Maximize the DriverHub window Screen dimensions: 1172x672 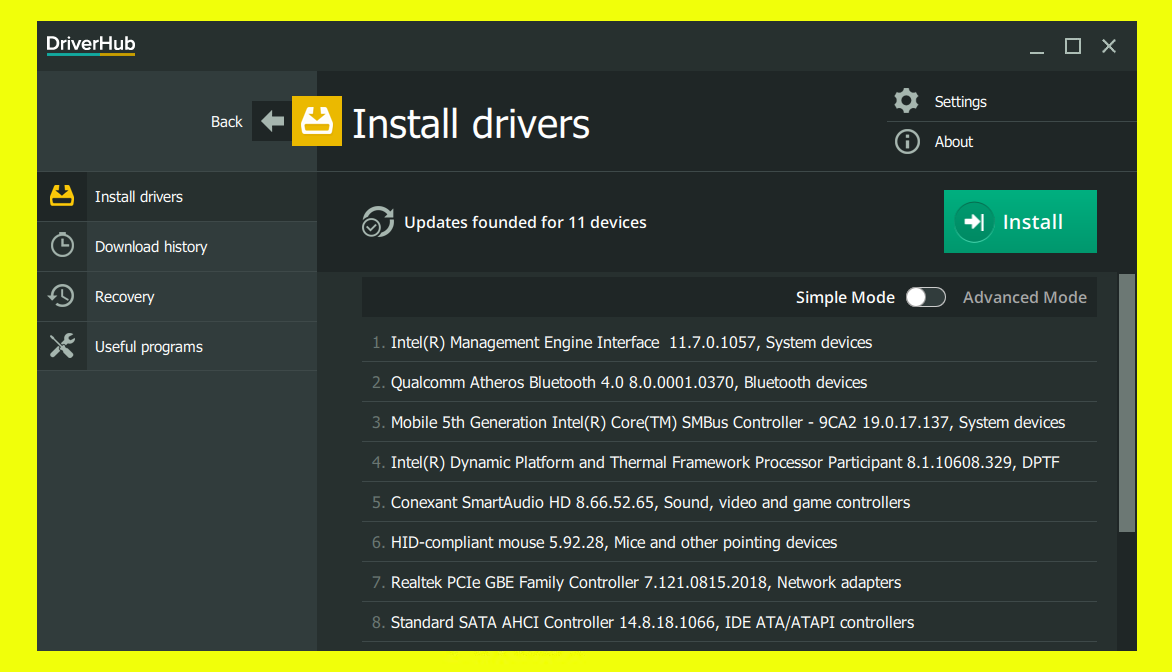click(1072, 46)
